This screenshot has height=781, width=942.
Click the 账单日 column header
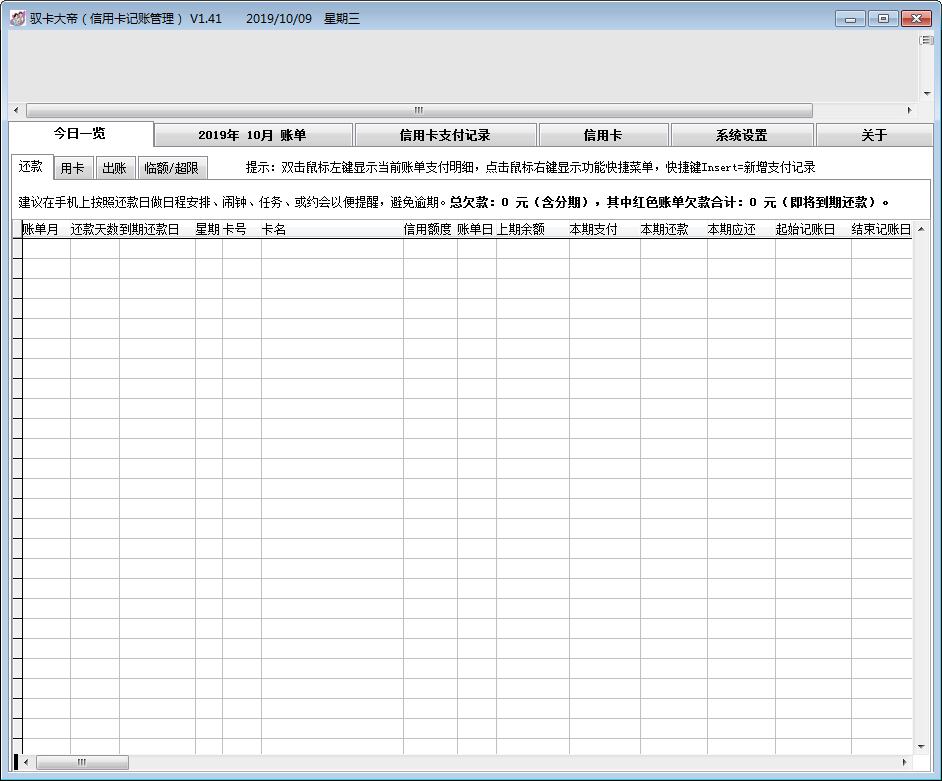475,229
